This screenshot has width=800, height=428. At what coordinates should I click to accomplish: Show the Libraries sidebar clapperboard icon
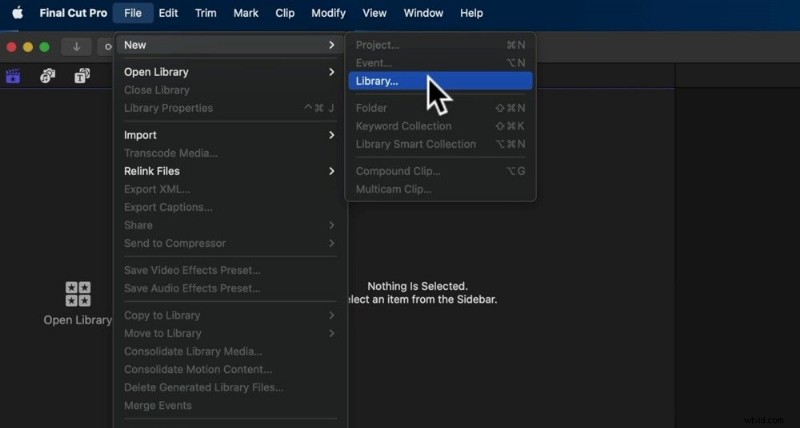[x=13, y=76]
